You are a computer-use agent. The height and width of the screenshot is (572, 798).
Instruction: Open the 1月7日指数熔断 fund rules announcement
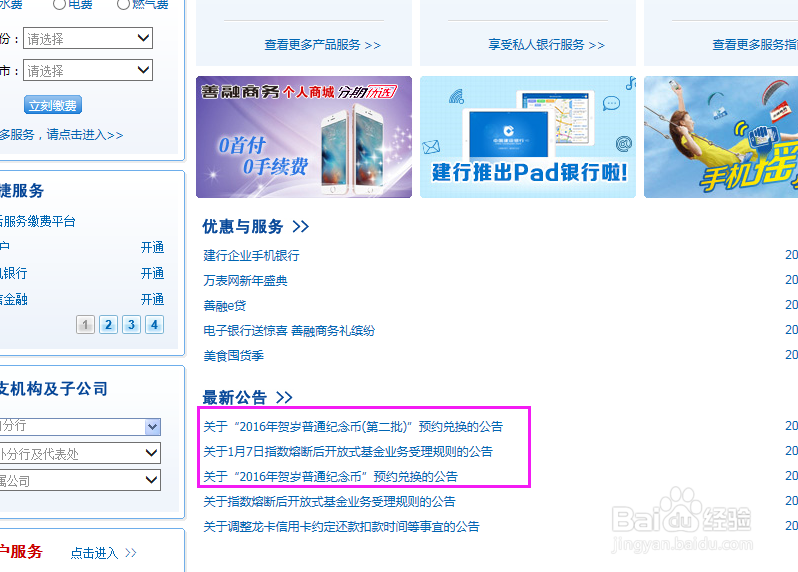click(348, 451)
